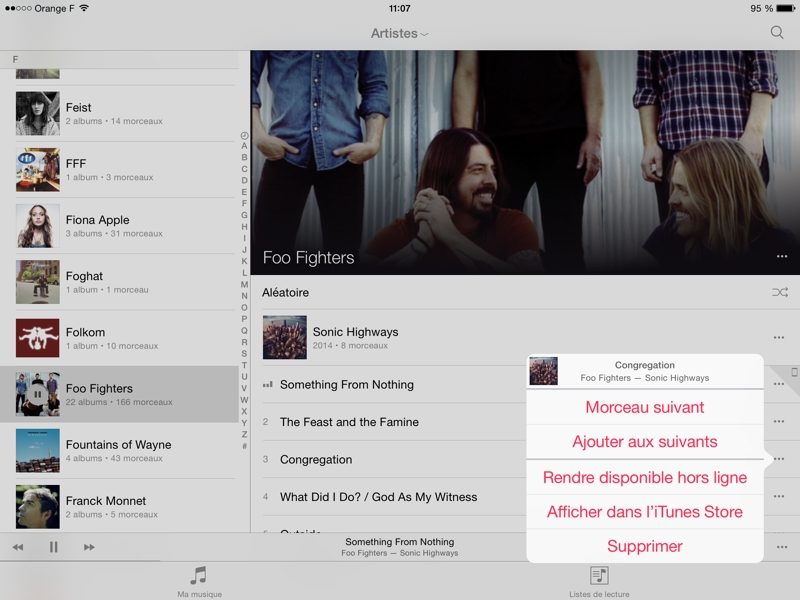Open now-playing ellipsis menu in player bar
Image resolution: width=800 pixels, height=600 pixels.
pos(782,547)
